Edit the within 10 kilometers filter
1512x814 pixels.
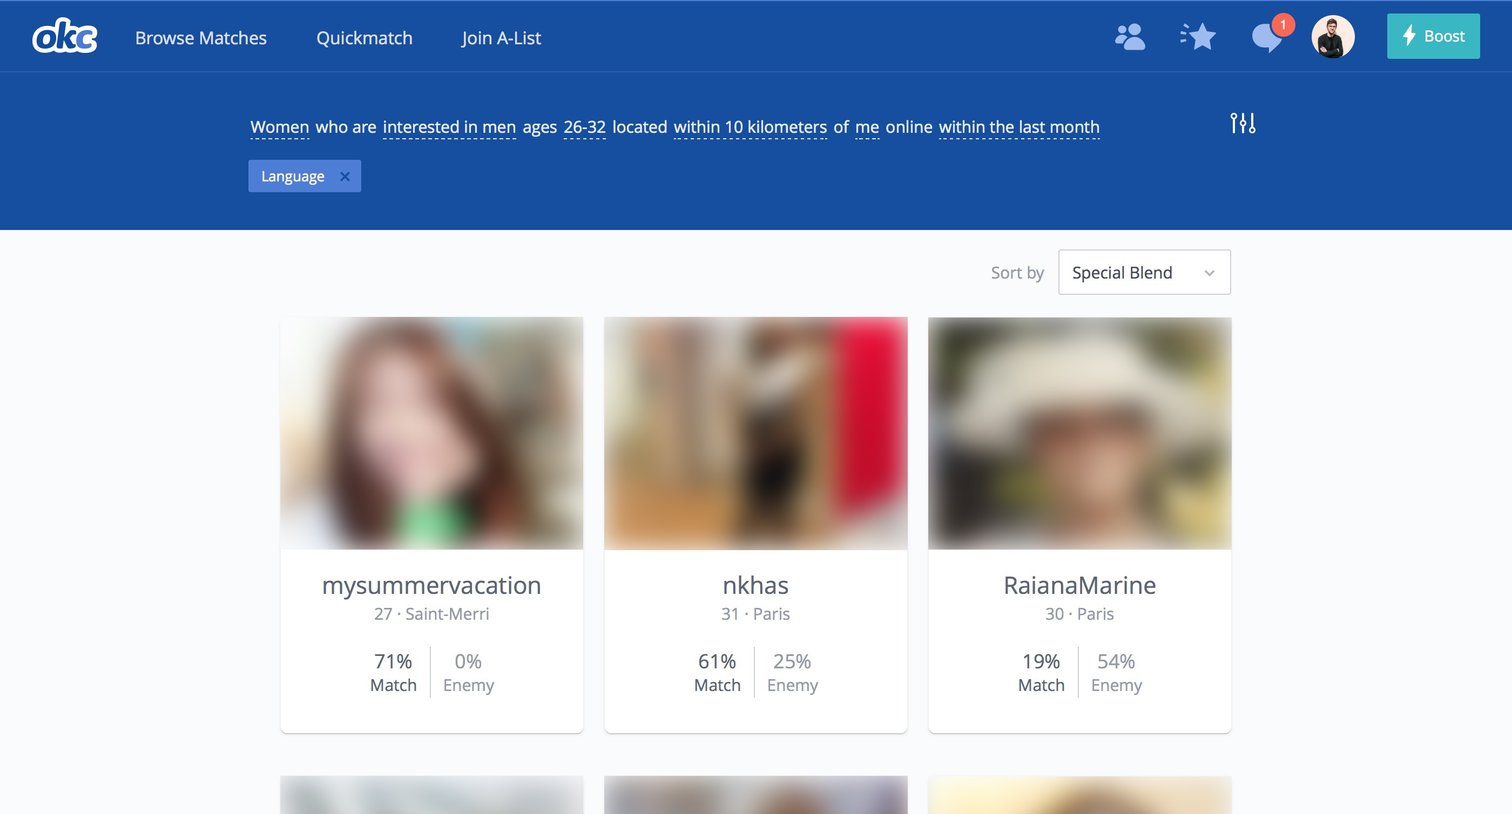point(750,127)
